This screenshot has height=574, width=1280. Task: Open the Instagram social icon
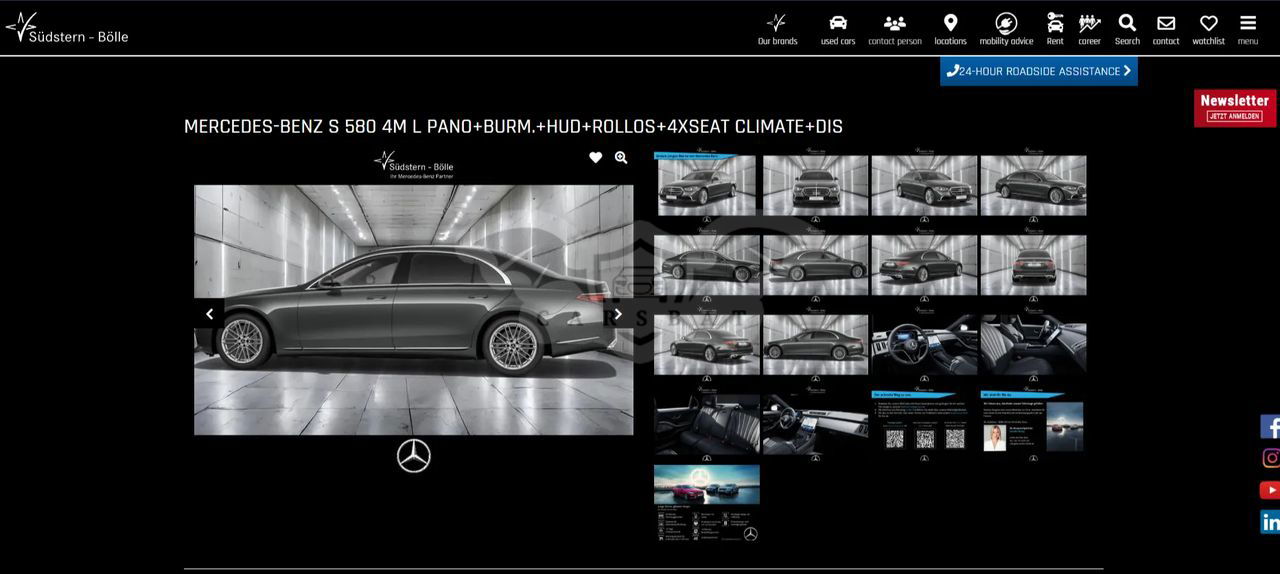coord(1270,458)
